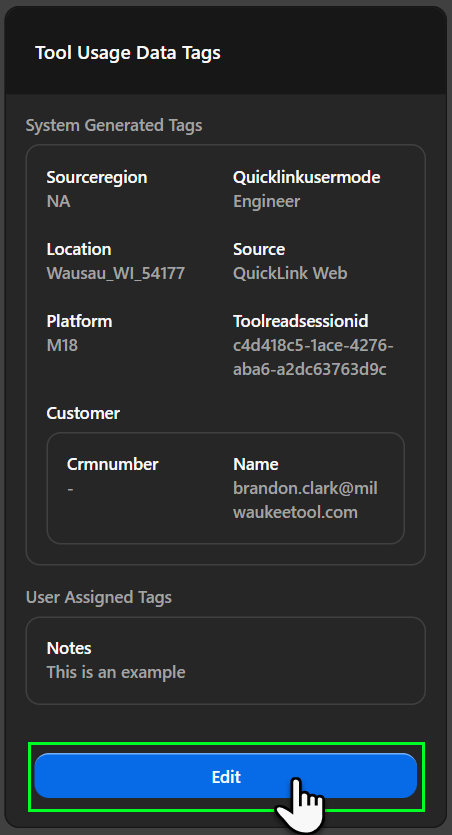Click the blue Edit button

(226, 776)
